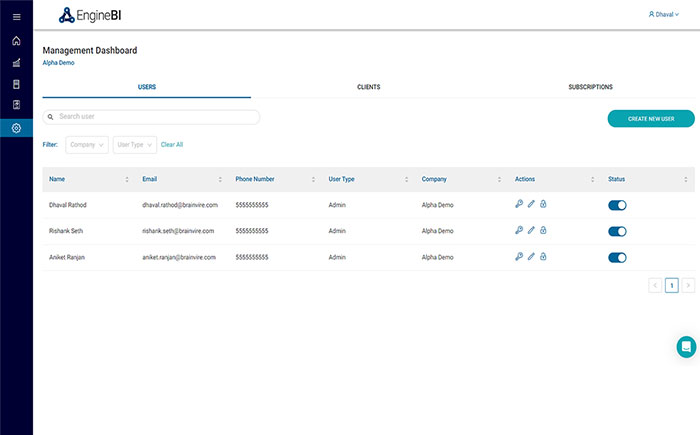Click the EngineBI logo
Image resolution: width=700 pixels, height=435 pixels.
pyautogui.click(x=90, y=15)
